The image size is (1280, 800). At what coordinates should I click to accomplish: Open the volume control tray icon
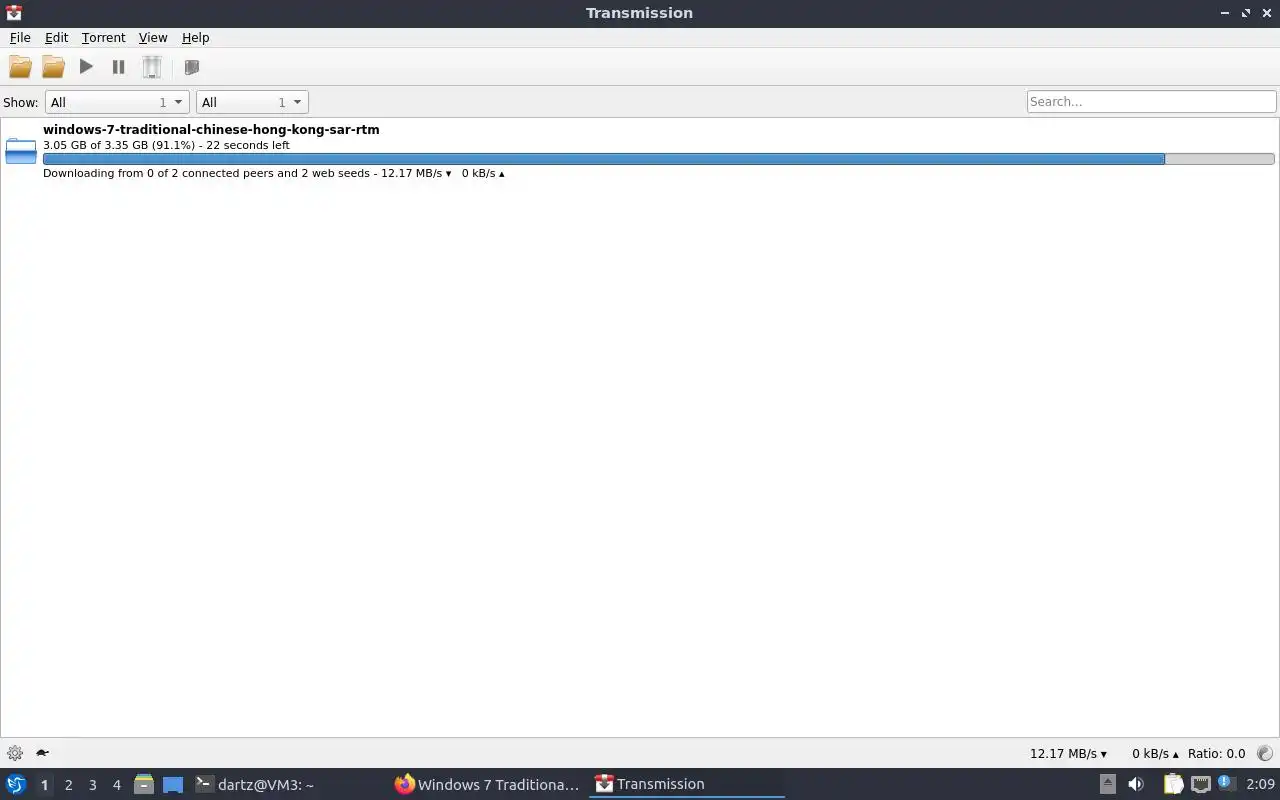[x=1135, y=784]
